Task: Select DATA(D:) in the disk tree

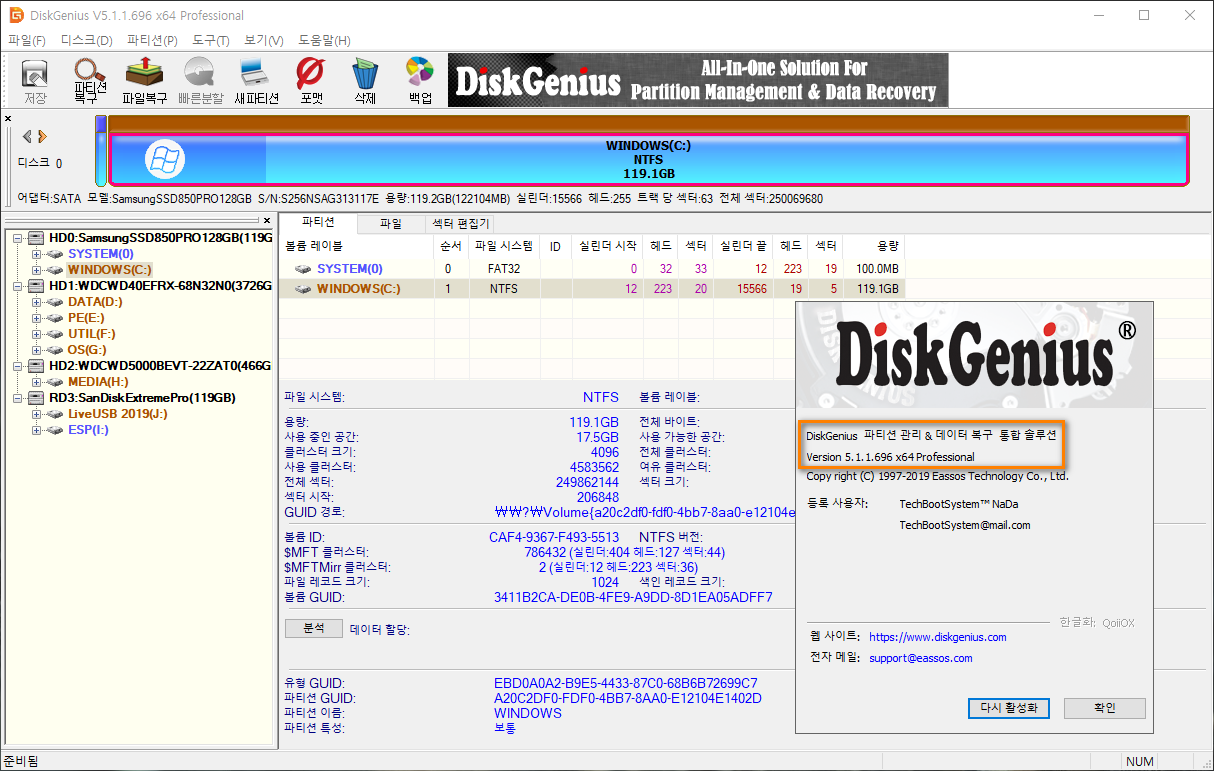Action: (x=95, y=302)
